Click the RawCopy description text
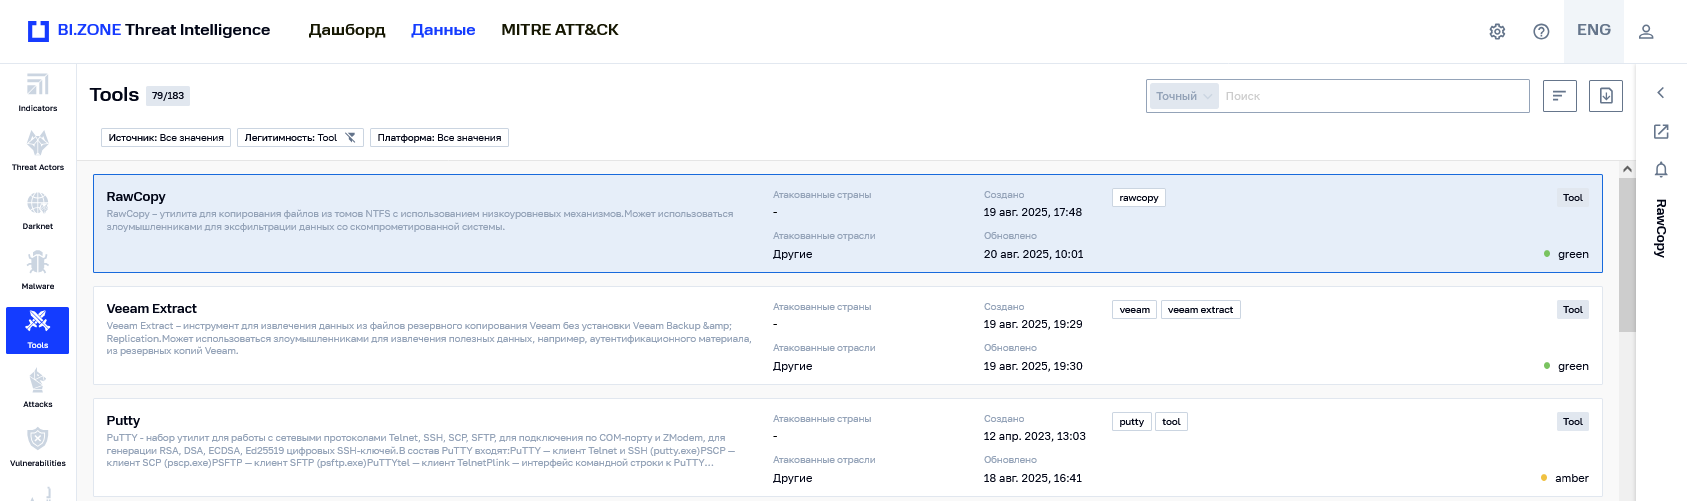 click(420, 220)
